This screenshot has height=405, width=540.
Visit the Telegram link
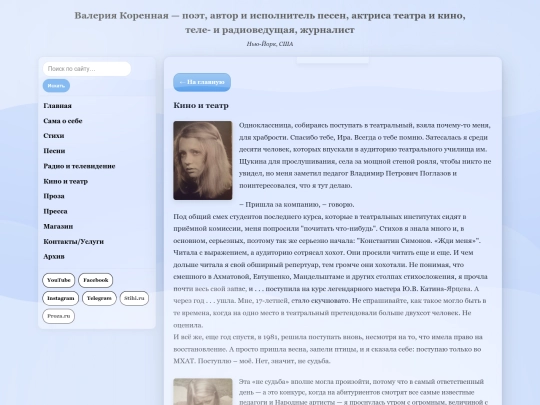click(99, 298)
